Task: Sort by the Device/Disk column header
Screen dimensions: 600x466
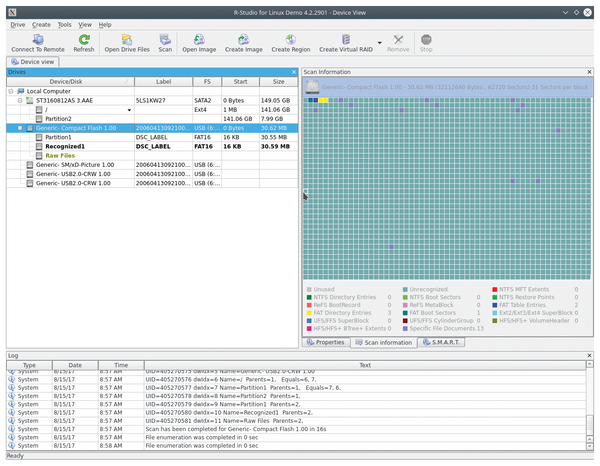Action: click(70, 82)
